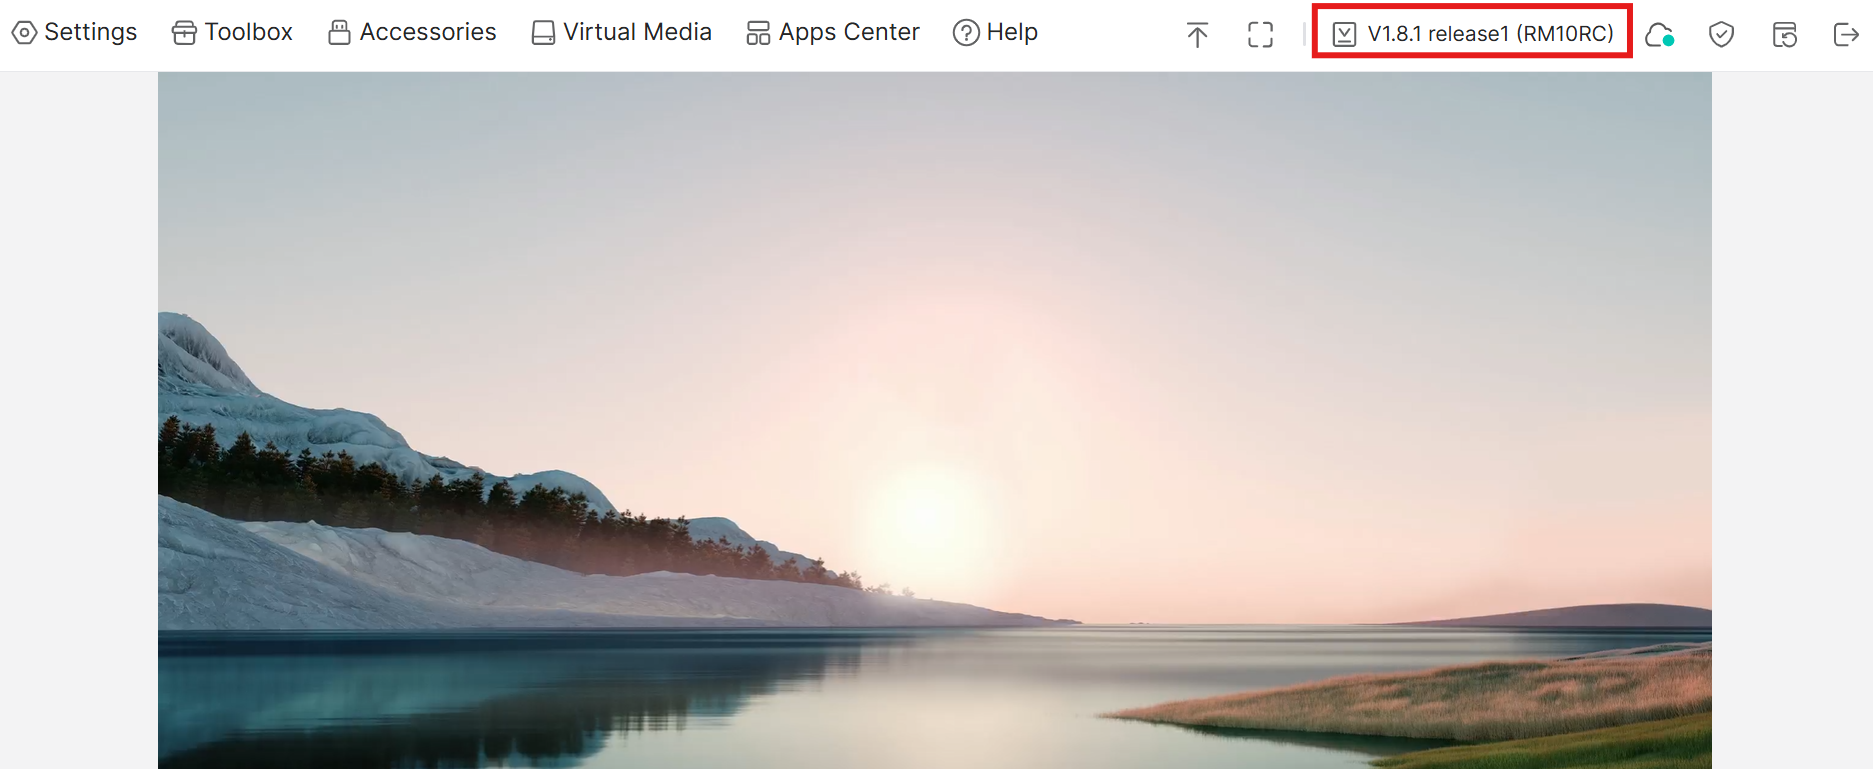The height and width of the screenshot is (769, 1873).
Task: Log out using the exit icon
Action: click(1845, 35)
